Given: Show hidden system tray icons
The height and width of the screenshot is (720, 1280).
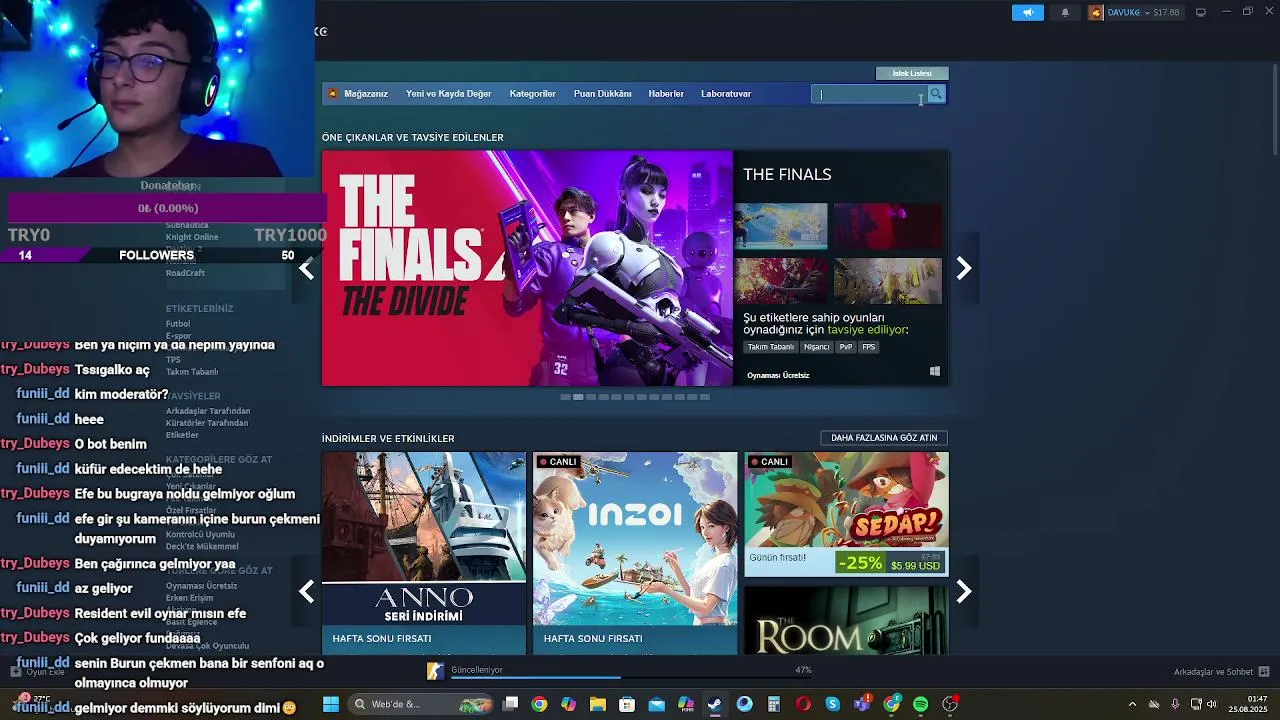Looking at the screenshot, I should click(1132, 704).
